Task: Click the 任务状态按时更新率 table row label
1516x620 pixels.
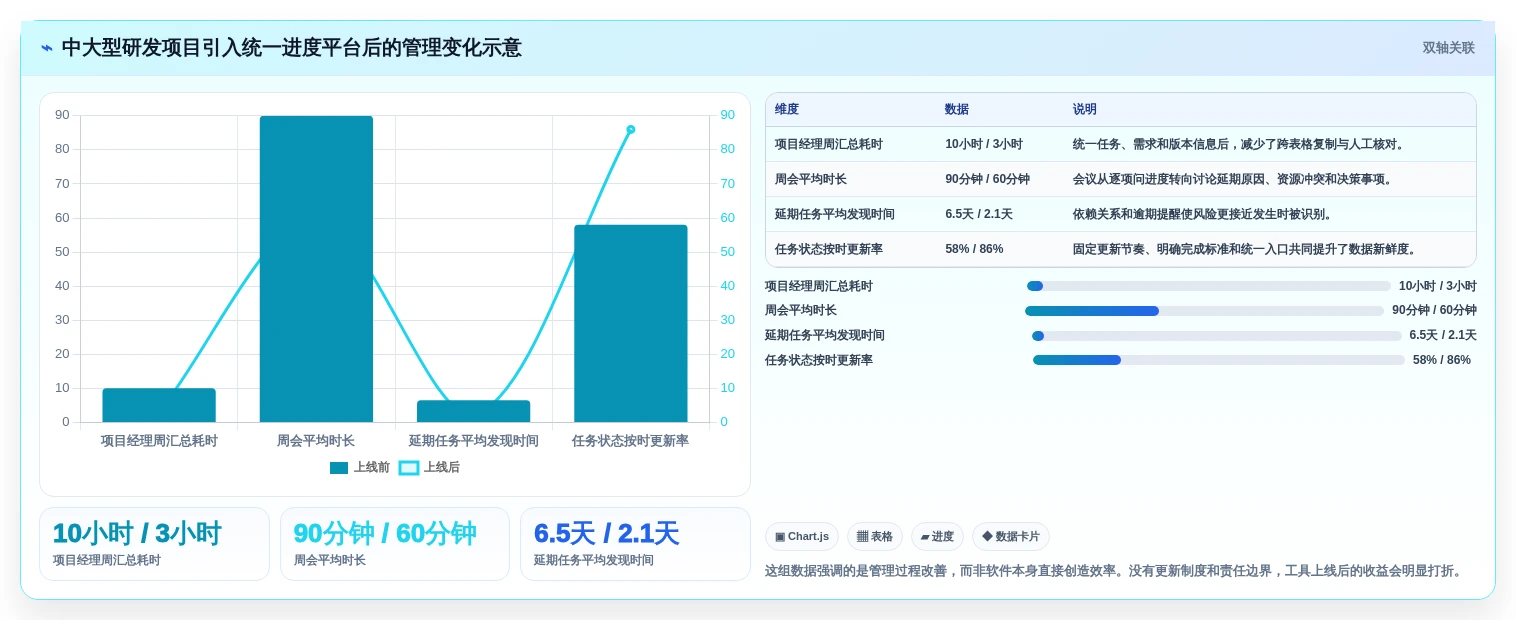Action: tap(829, 249)
